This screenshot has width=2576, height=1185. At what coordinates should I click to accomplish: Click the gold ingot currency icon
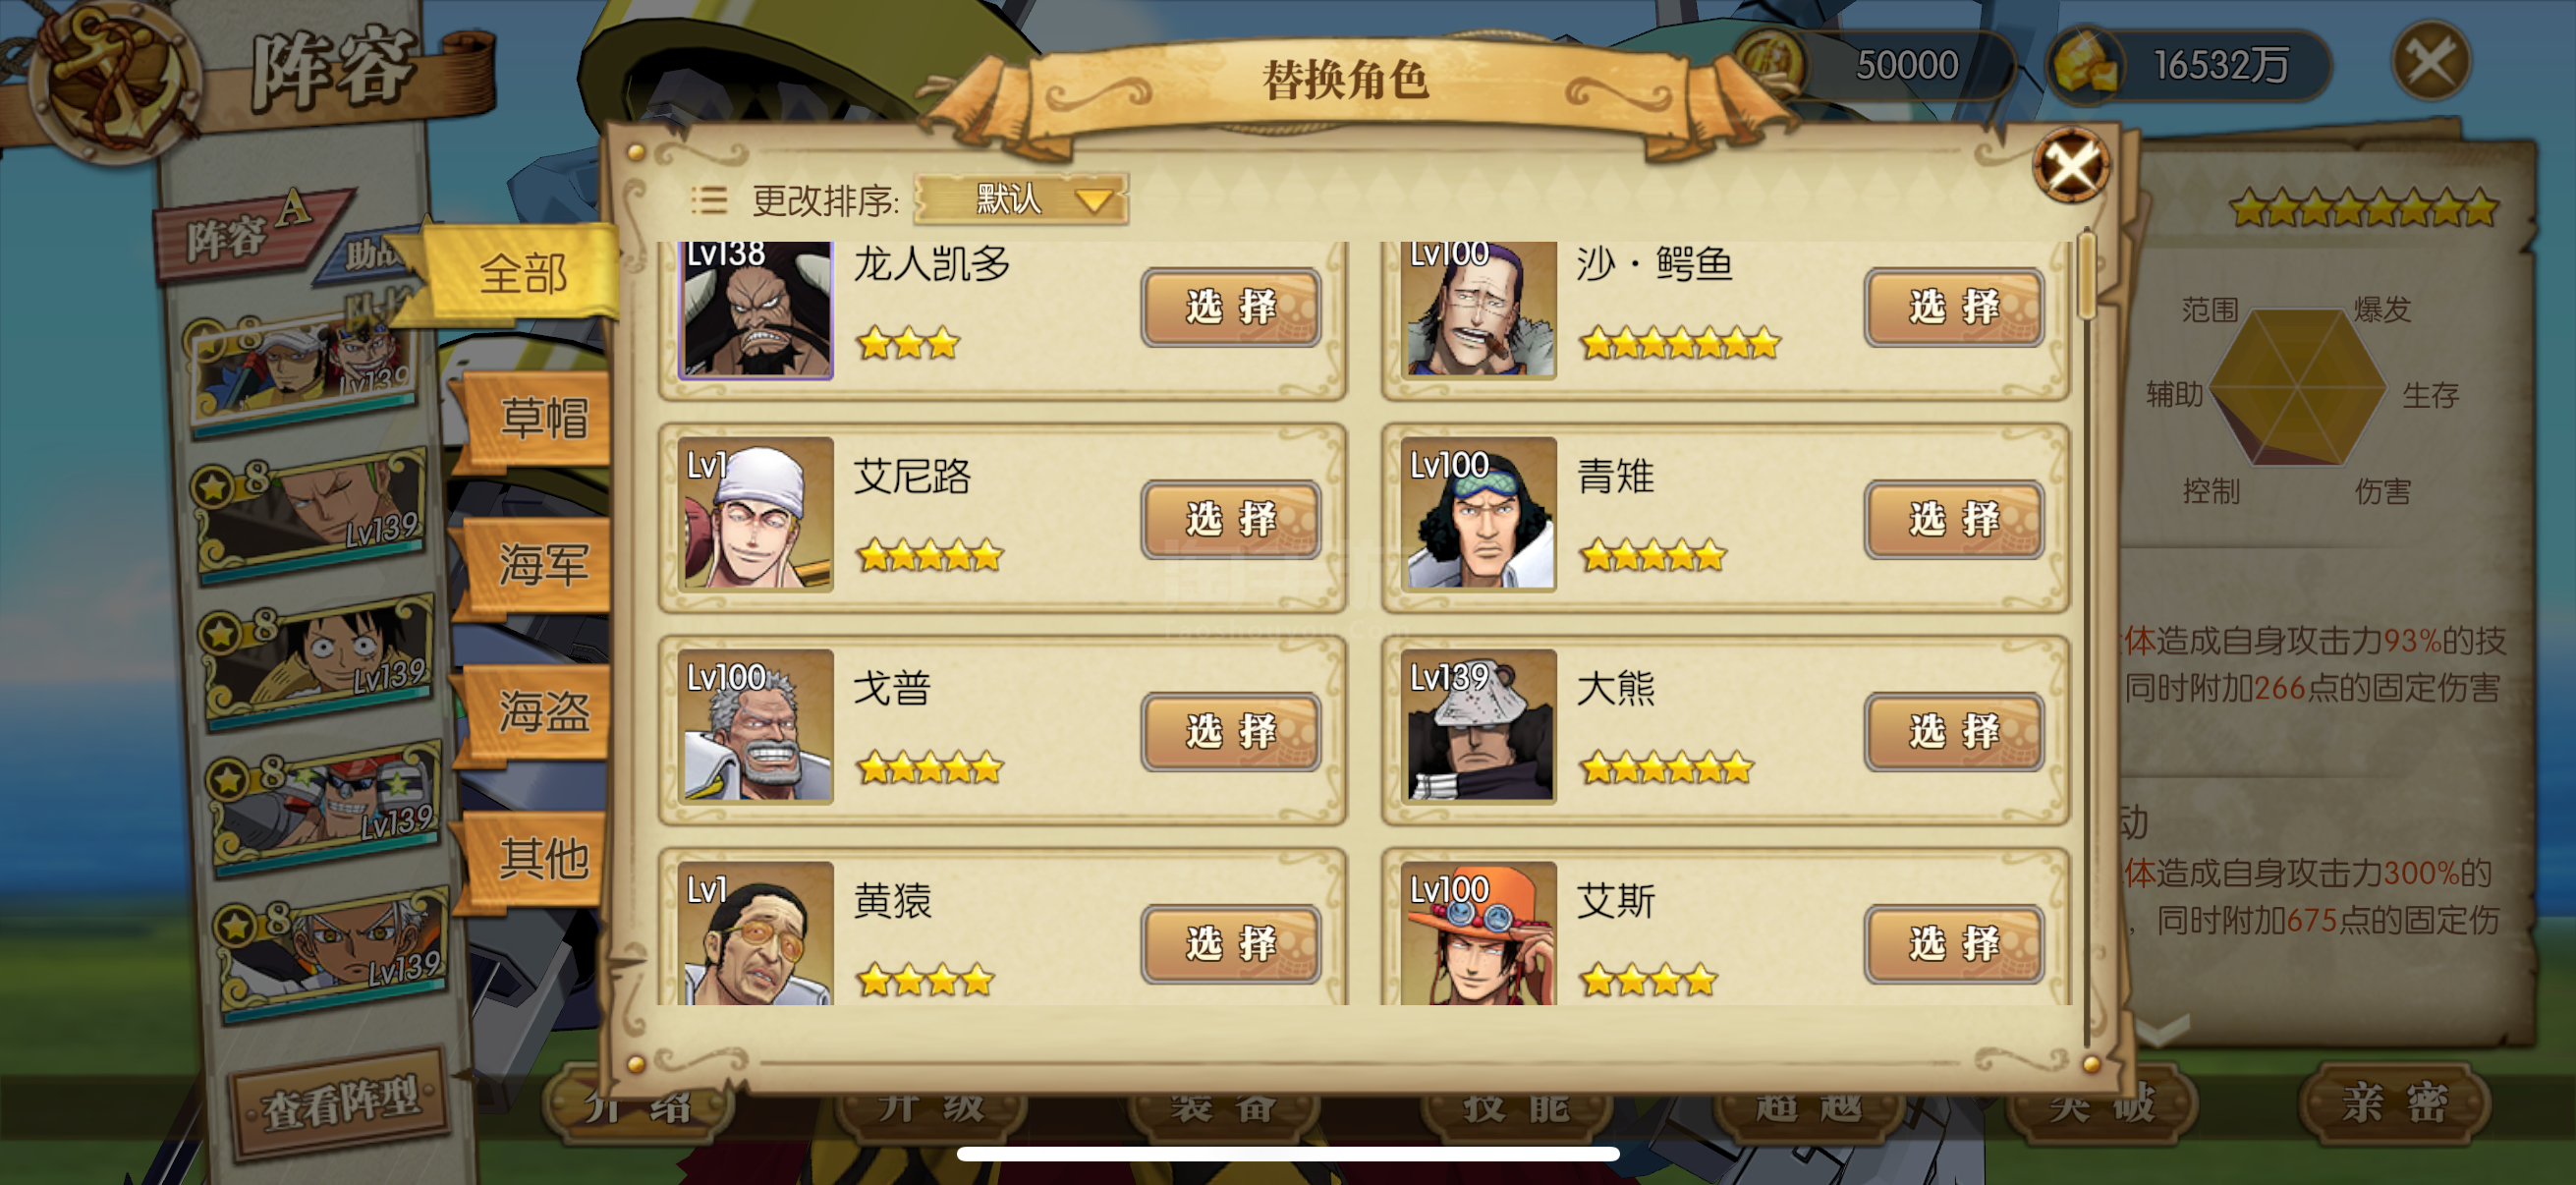click(2087, 64)
